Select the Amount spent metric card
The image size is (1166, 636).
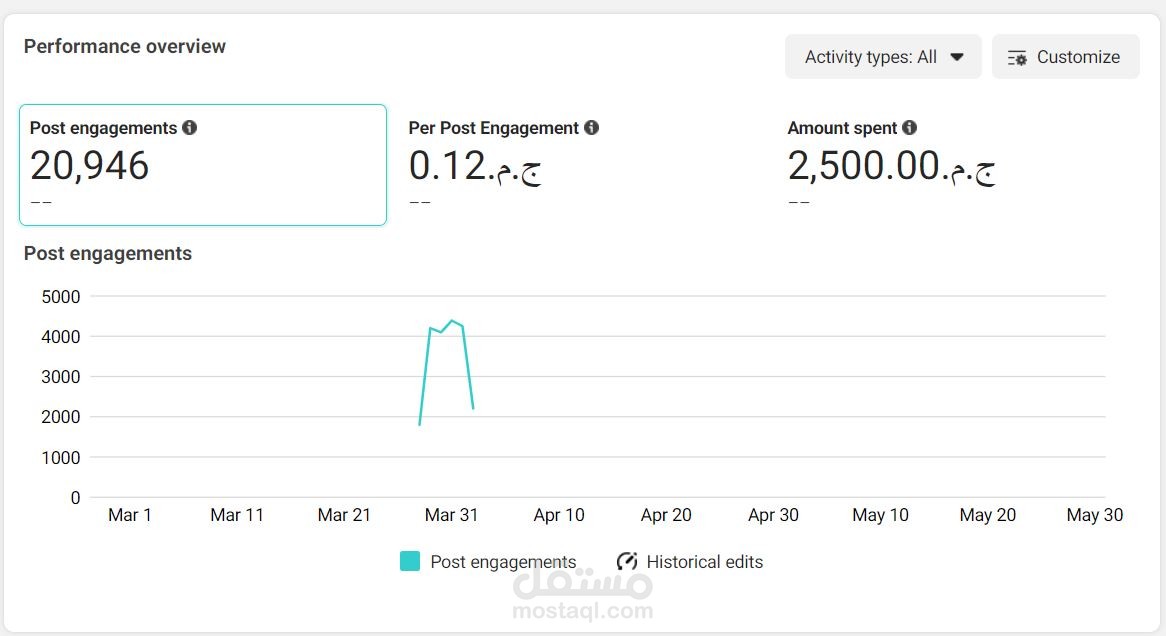(961, 165)
